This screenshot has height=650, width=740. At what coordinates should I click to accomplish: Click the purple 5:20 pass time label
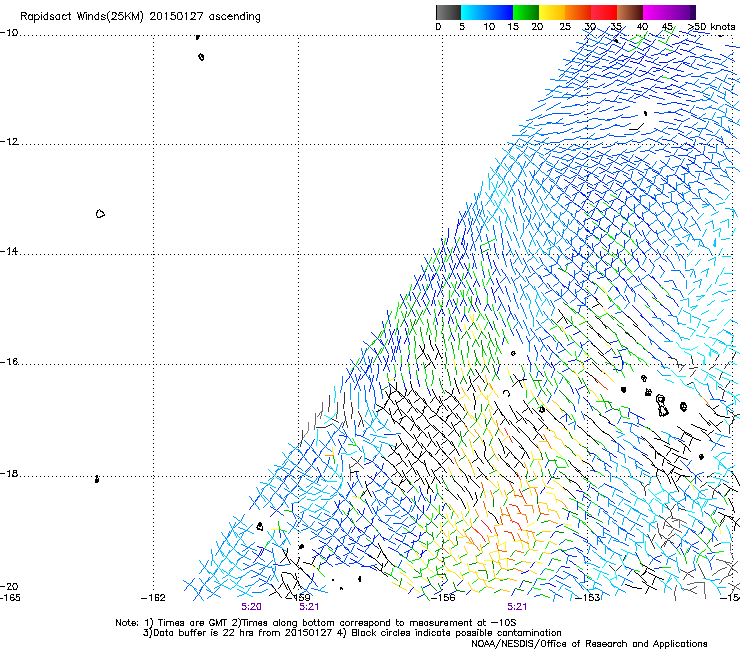tap(251, 607)
